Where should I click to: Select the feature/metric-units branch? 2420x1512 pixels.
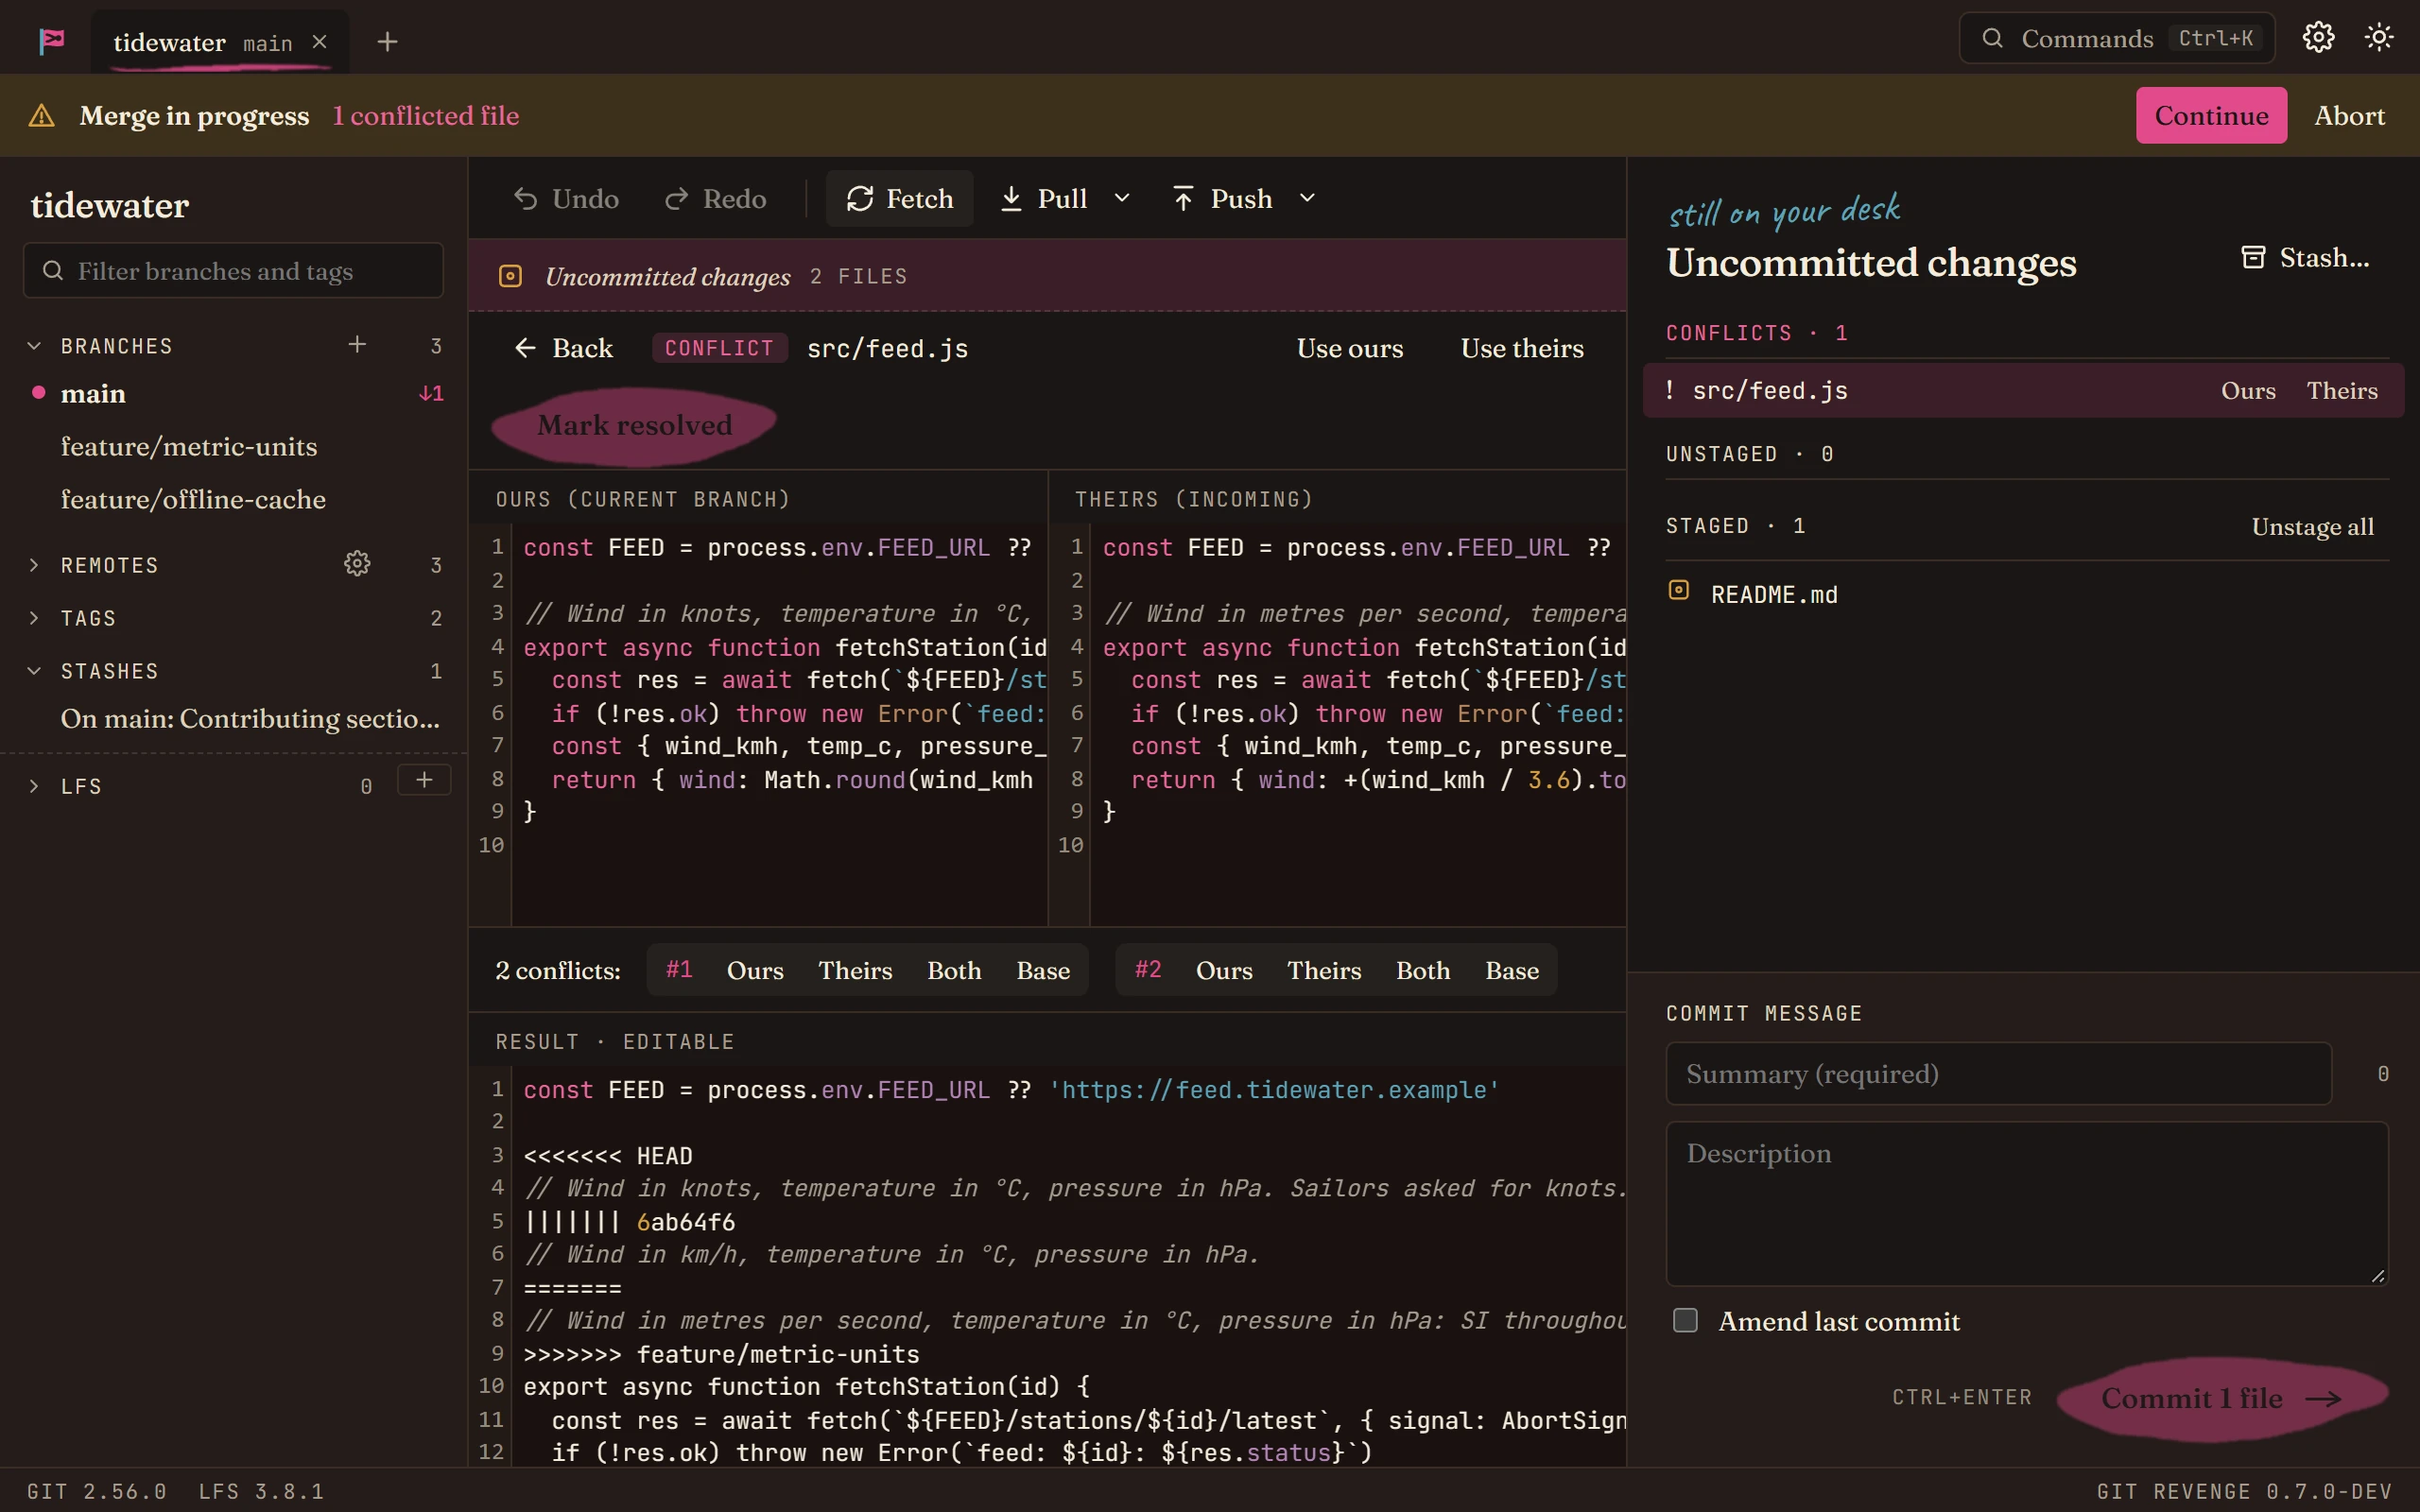pyautogui.click(x=234, y=447)
